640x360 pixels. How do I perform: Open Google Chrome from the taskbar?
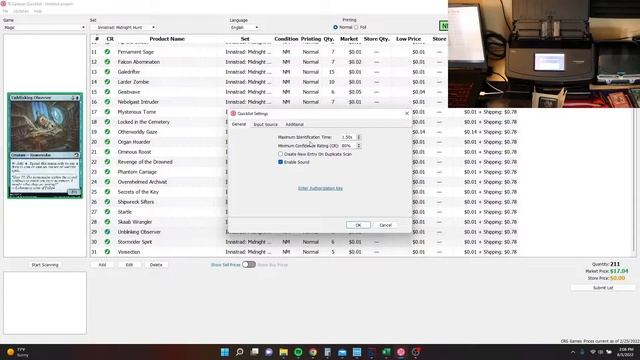coord(313,352)
